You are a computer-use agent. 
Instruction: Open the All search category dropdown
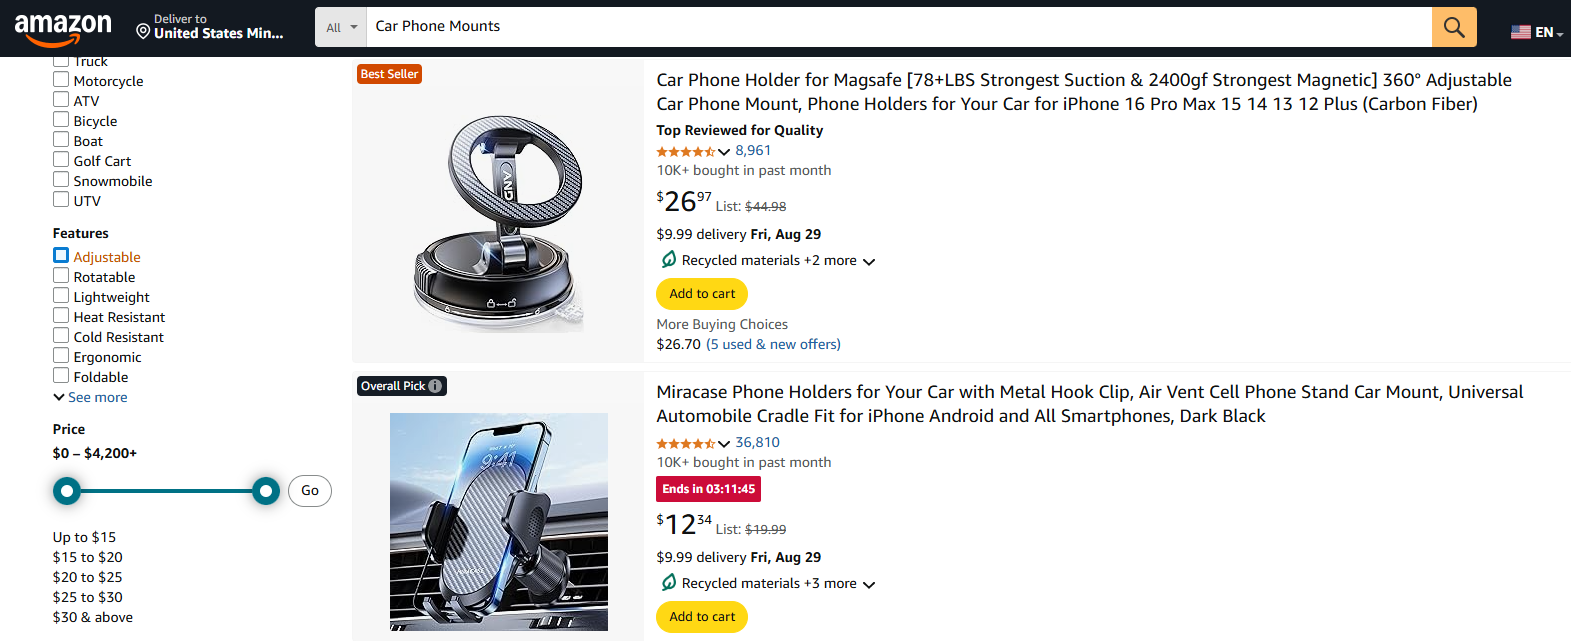[341, 27]
